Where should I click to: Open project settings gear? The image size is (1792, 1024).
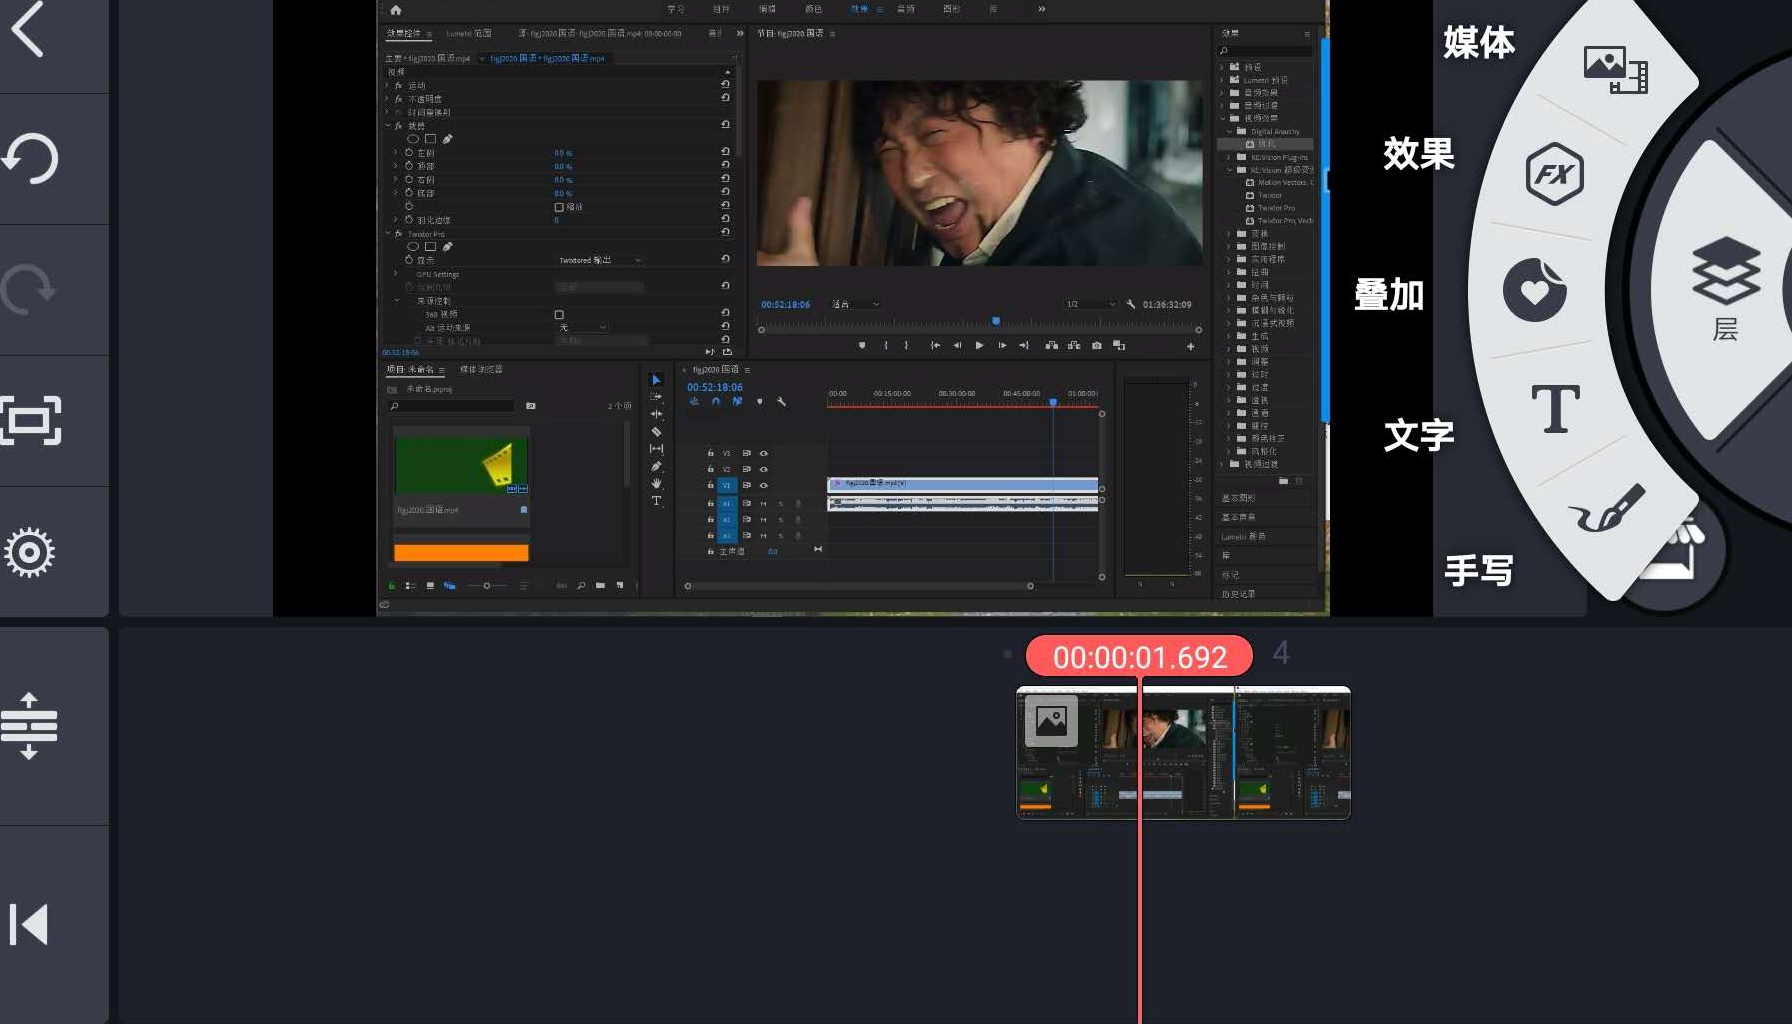pyautogui.click(x=30, y=552)
